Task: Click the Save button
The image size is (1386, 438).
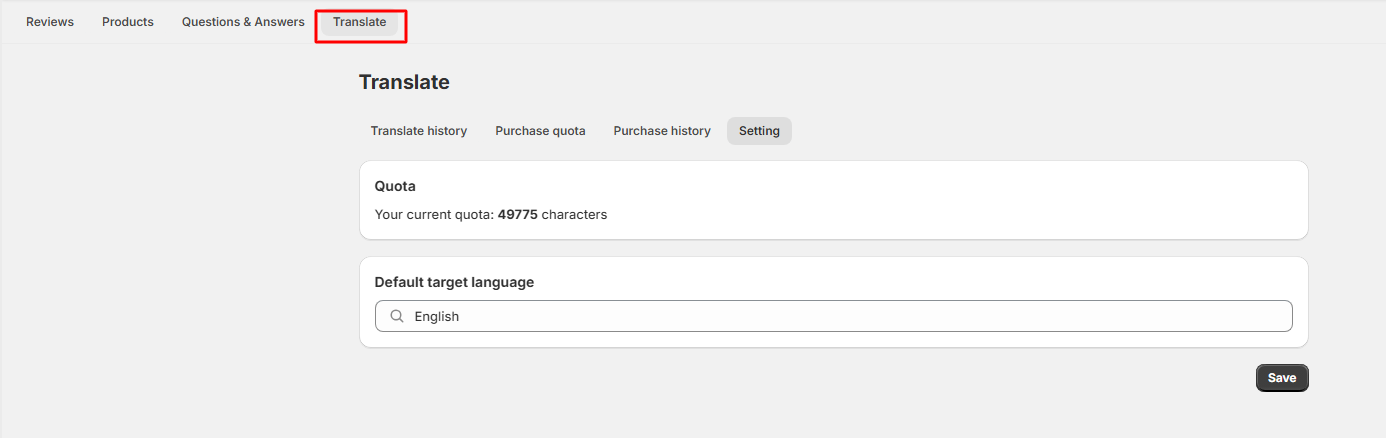Action: click(1282, 378)
